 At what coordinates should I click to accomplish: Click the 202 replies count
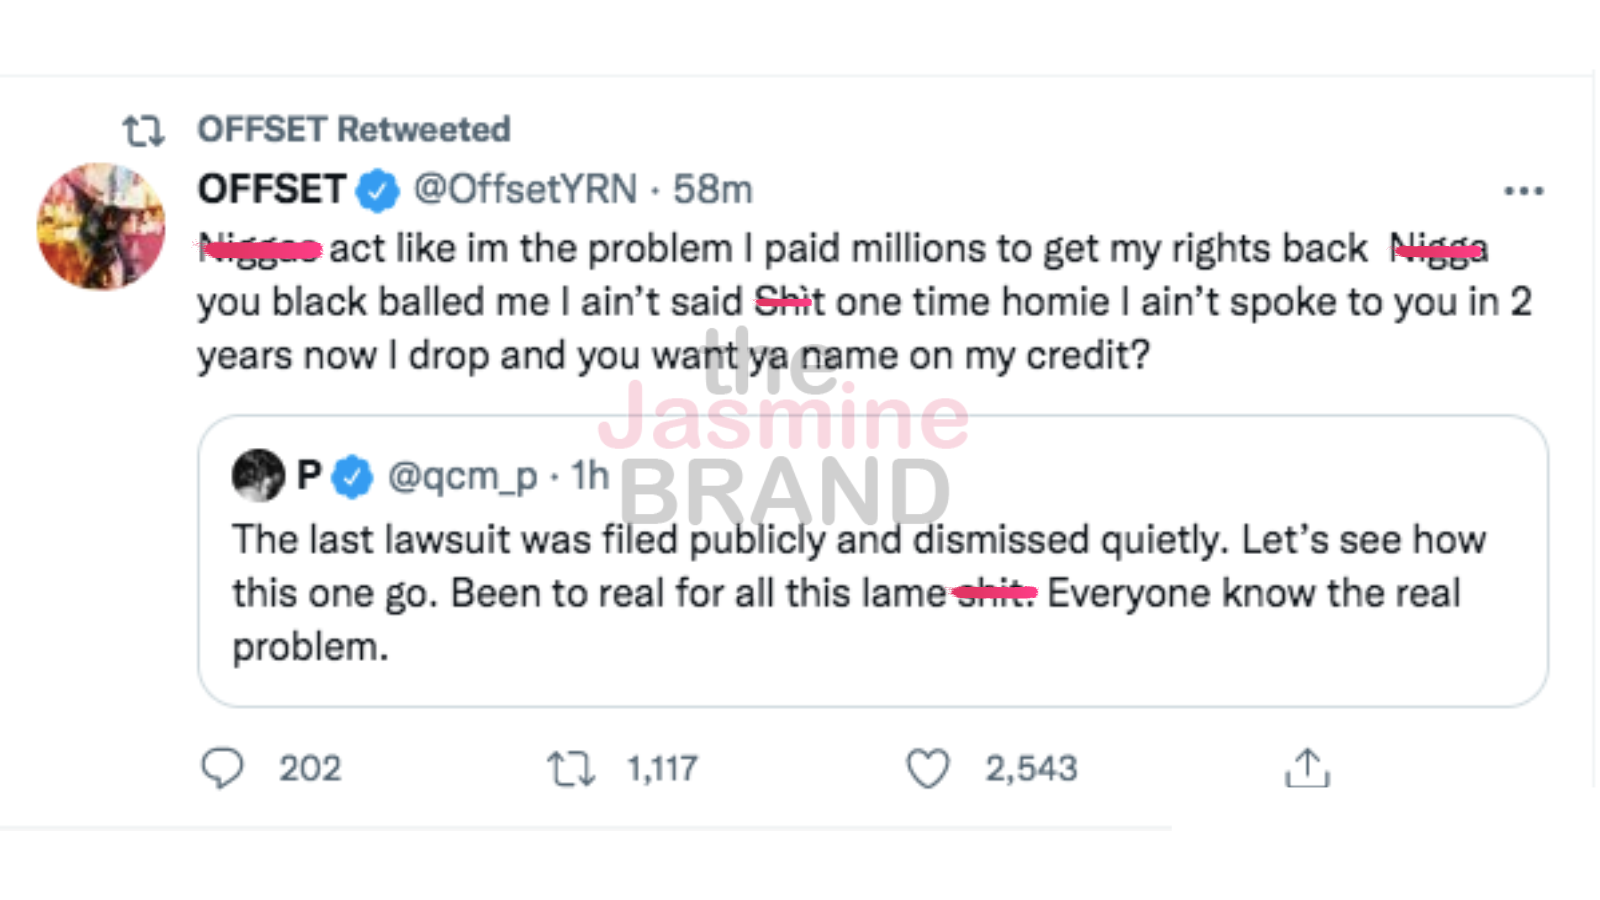point(309,768)
